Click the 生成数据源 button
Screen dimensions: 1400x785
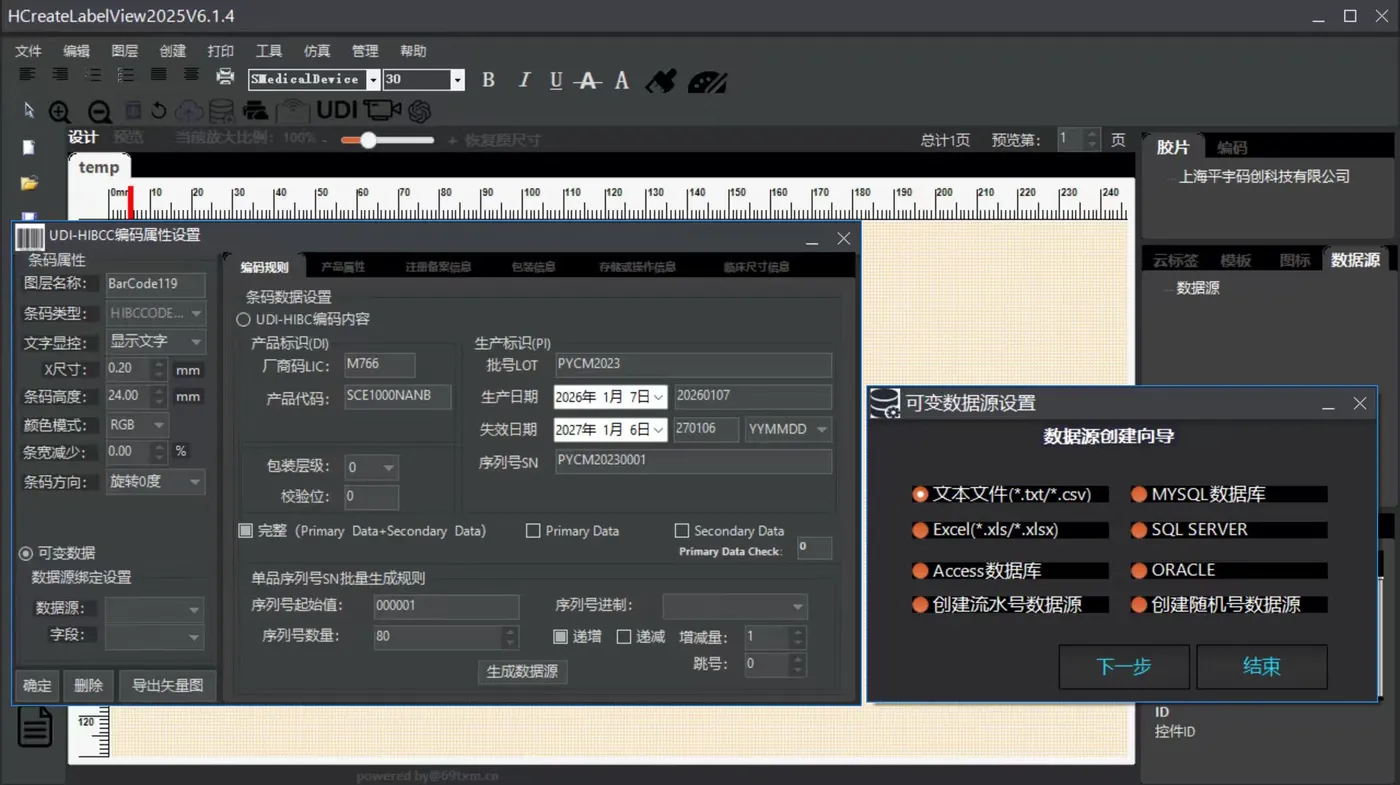coord(523,671)
